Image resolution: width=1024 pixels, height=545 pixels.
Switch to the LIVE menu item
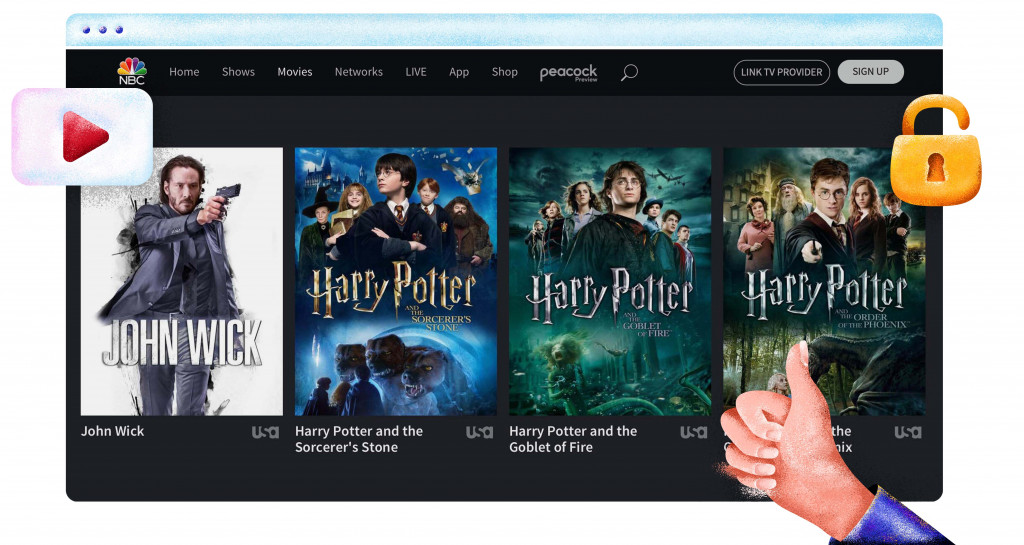[x=415, y=72]
